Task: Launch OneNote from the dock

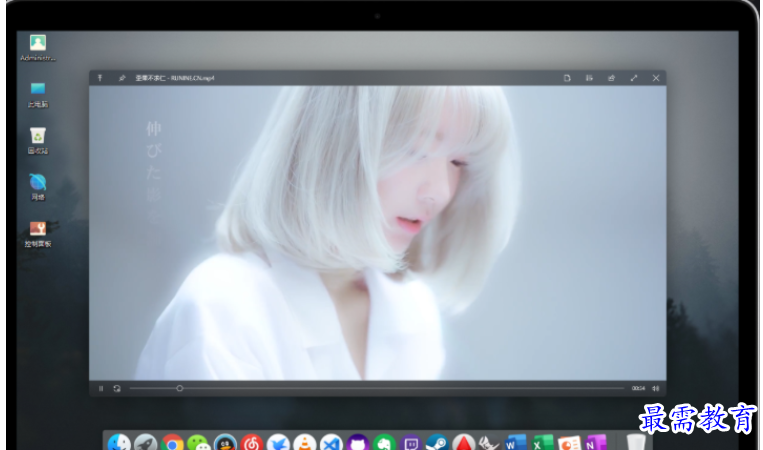Action: (x=596, y=443)
